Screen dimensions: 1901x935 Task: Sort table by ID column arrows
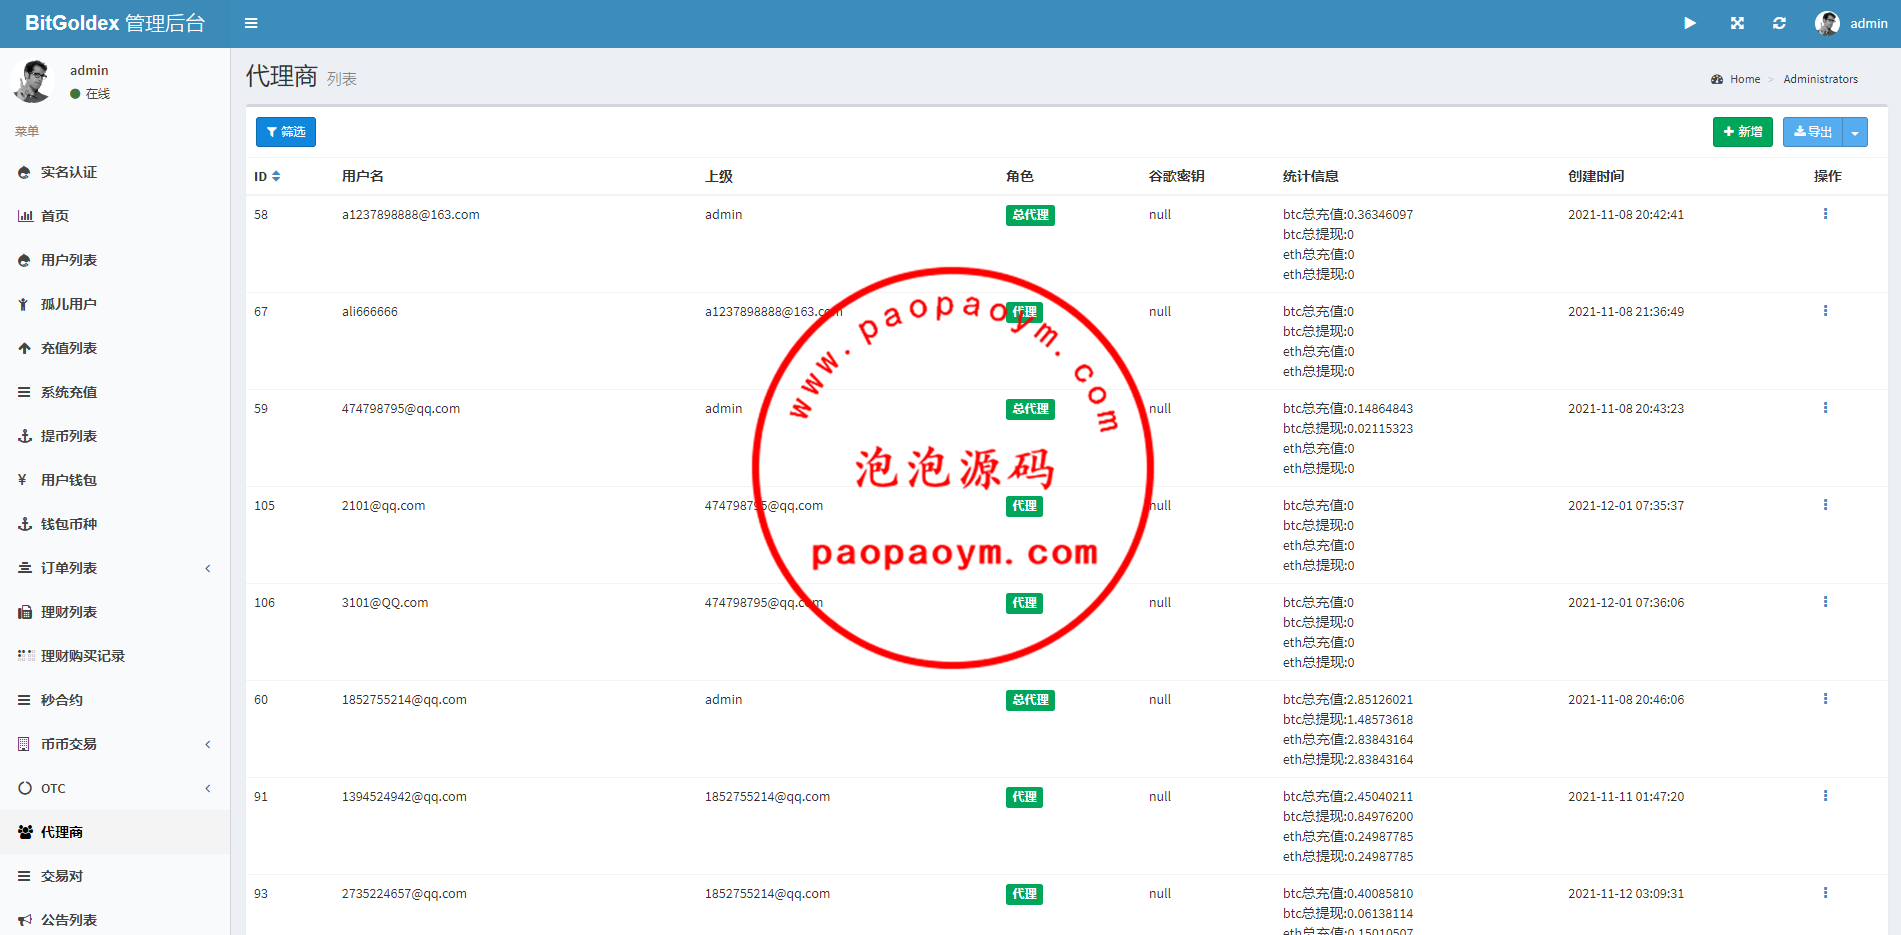coord(276,176)
